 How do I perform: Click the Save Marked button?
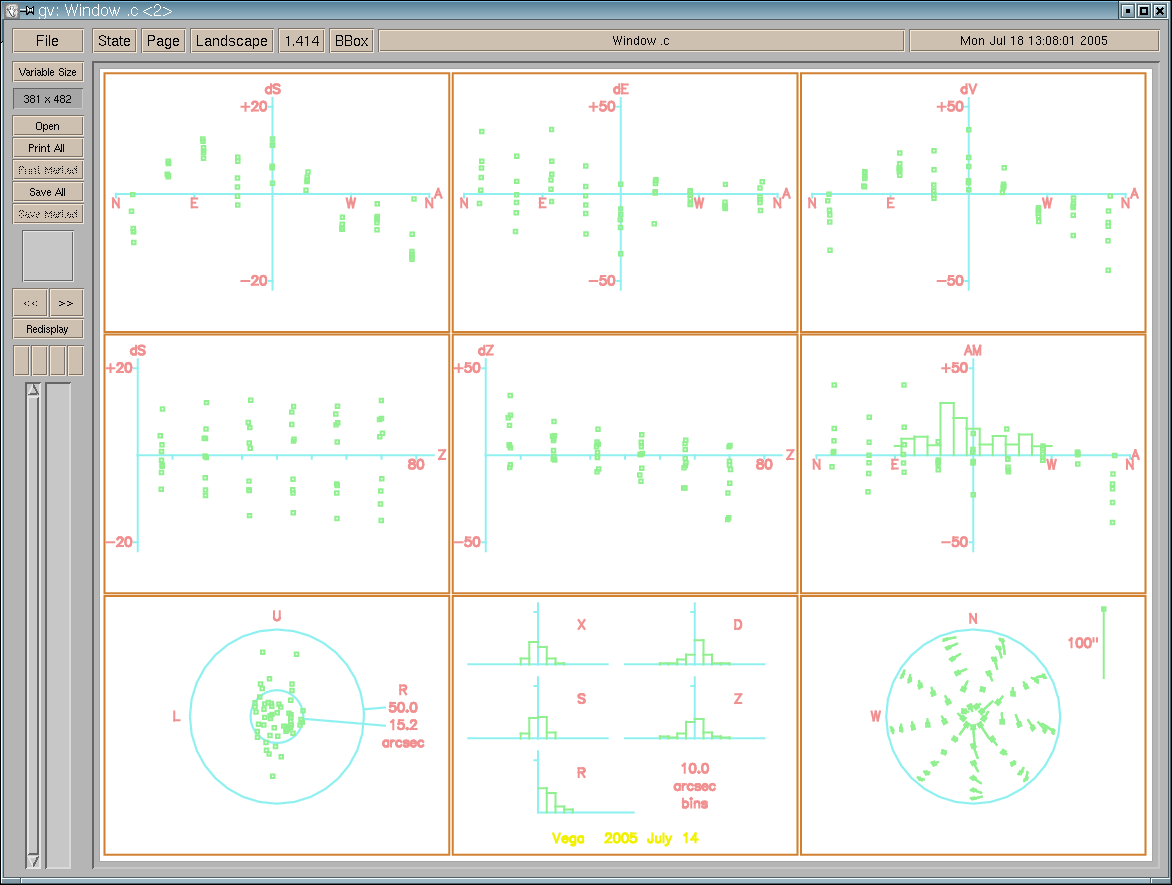pos(48,214)
